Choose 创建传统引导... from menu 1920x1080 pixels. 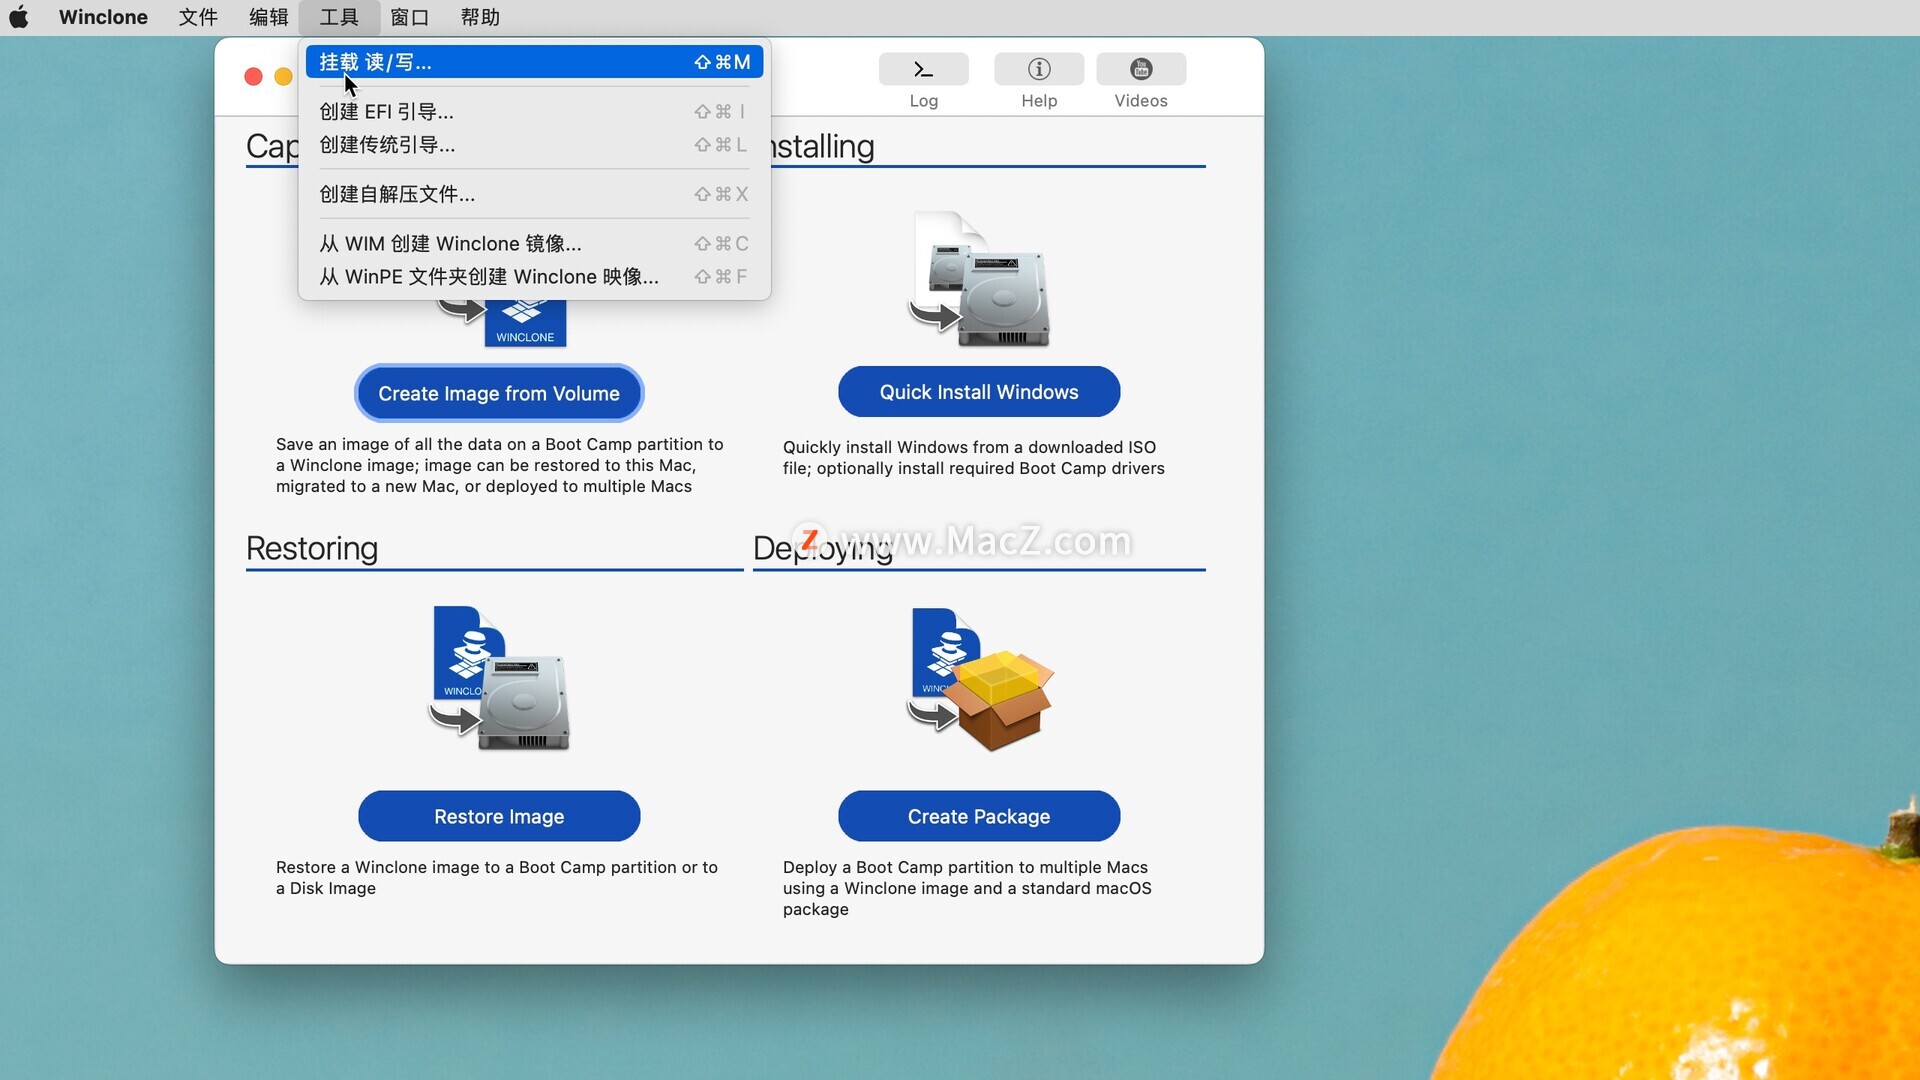point(534,145)
